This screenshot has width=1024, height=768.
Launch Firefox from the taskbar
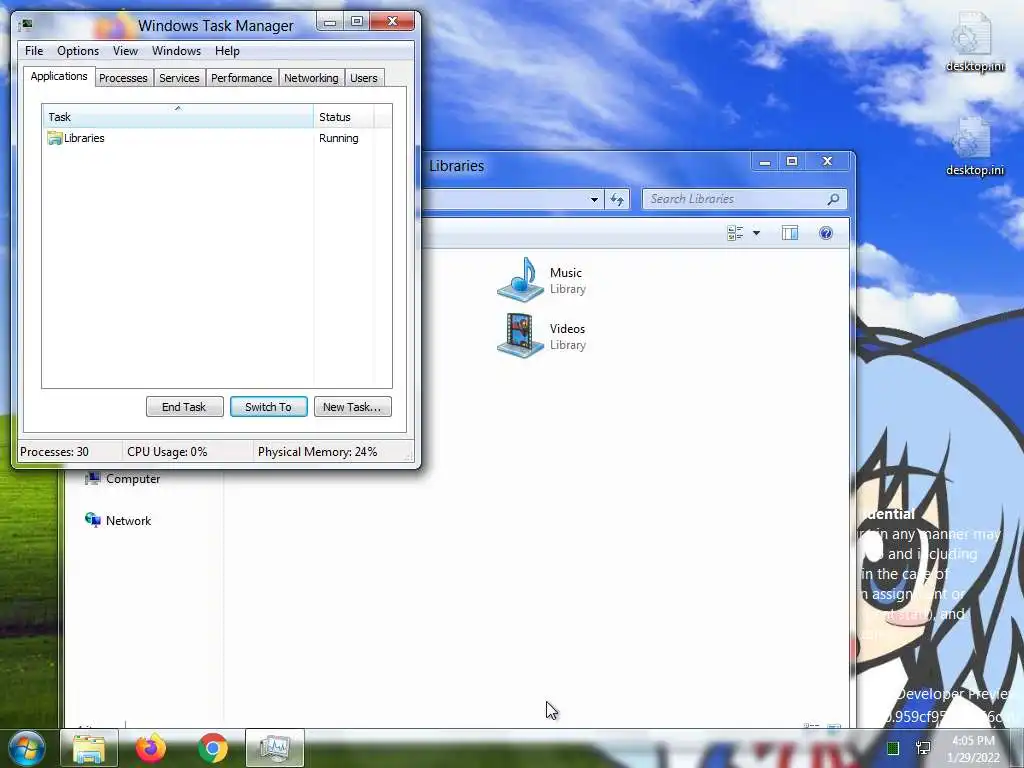151,748
